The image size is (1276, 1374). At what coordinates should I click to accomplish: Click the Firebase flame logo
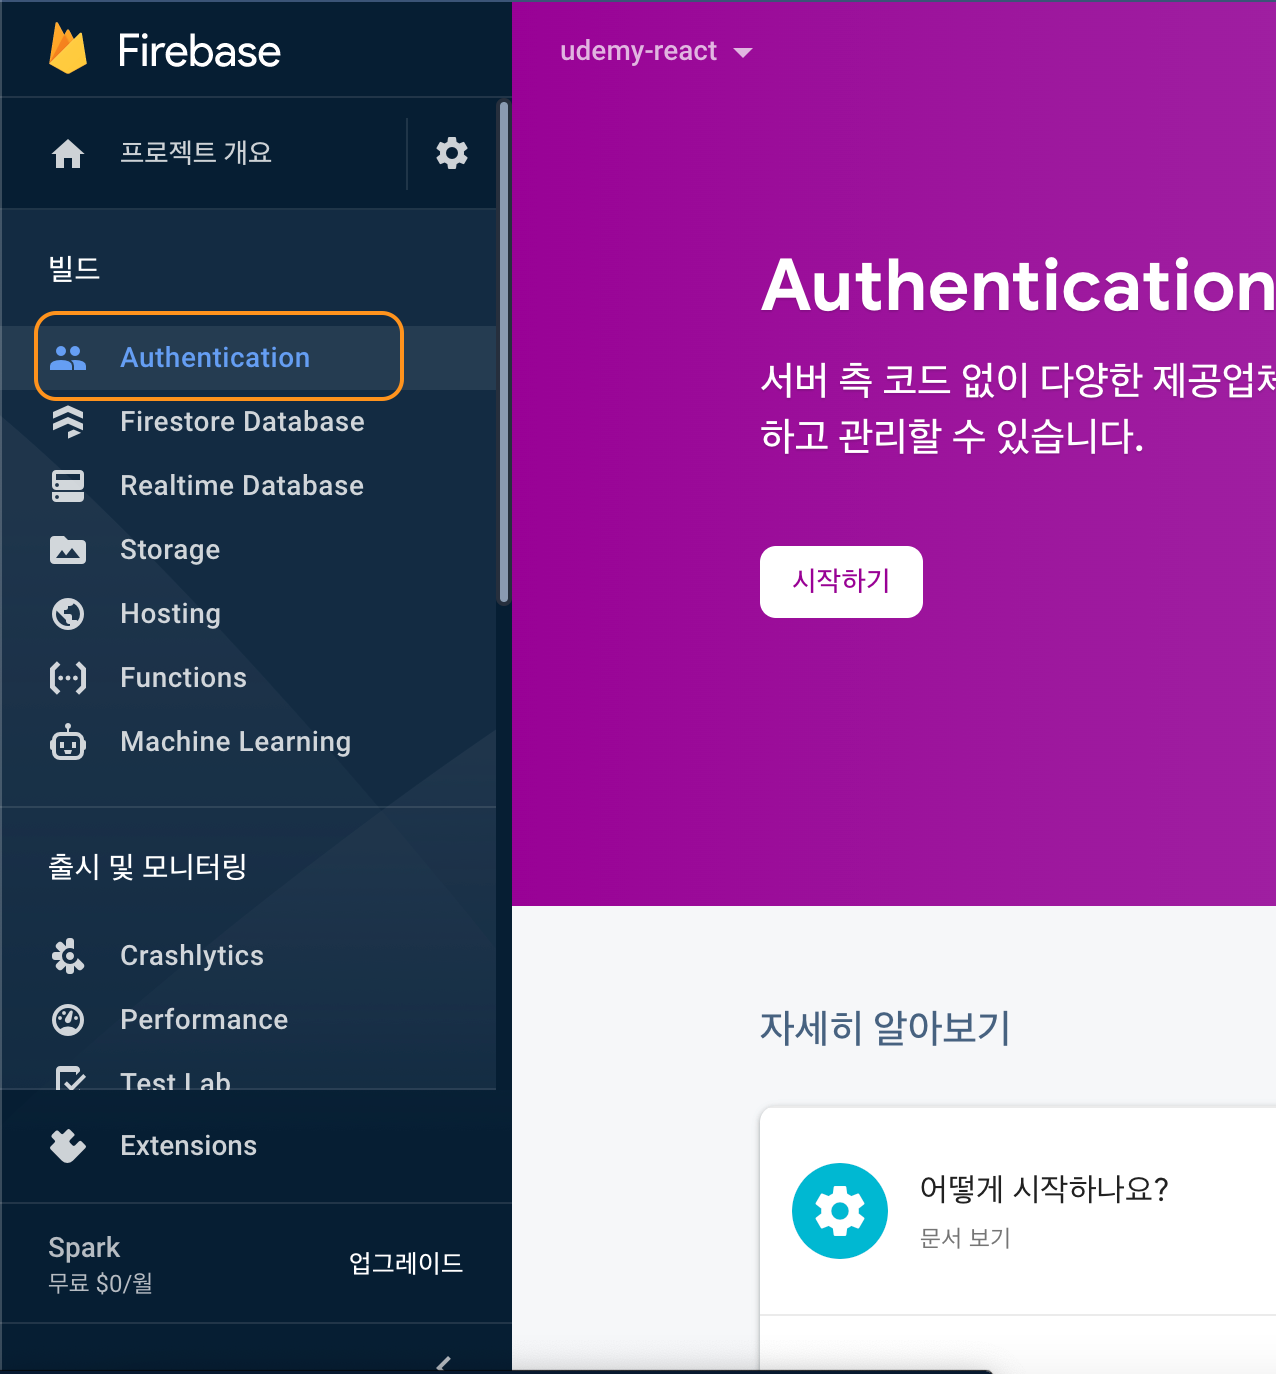click(x=68, y=49)
